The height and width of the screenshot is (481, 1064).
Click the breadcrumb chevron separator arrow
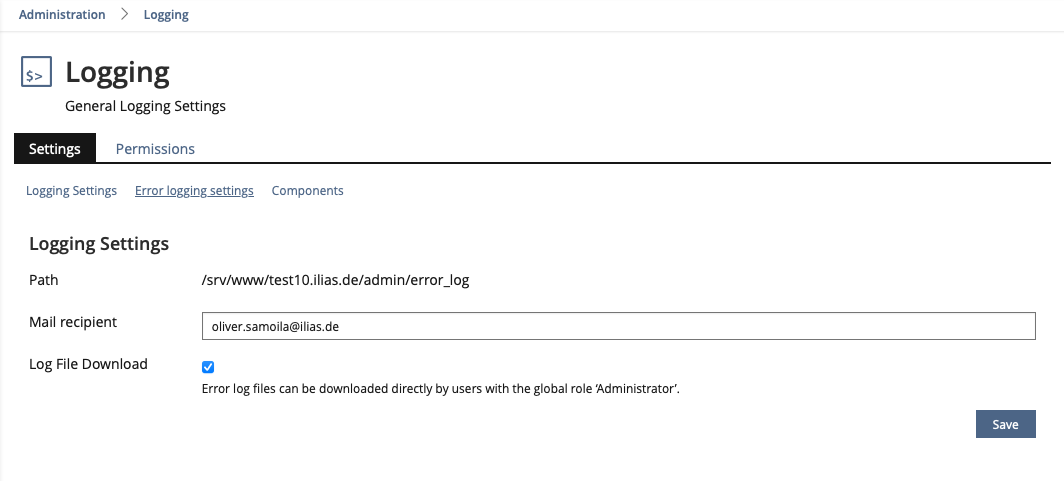(124, 15)
